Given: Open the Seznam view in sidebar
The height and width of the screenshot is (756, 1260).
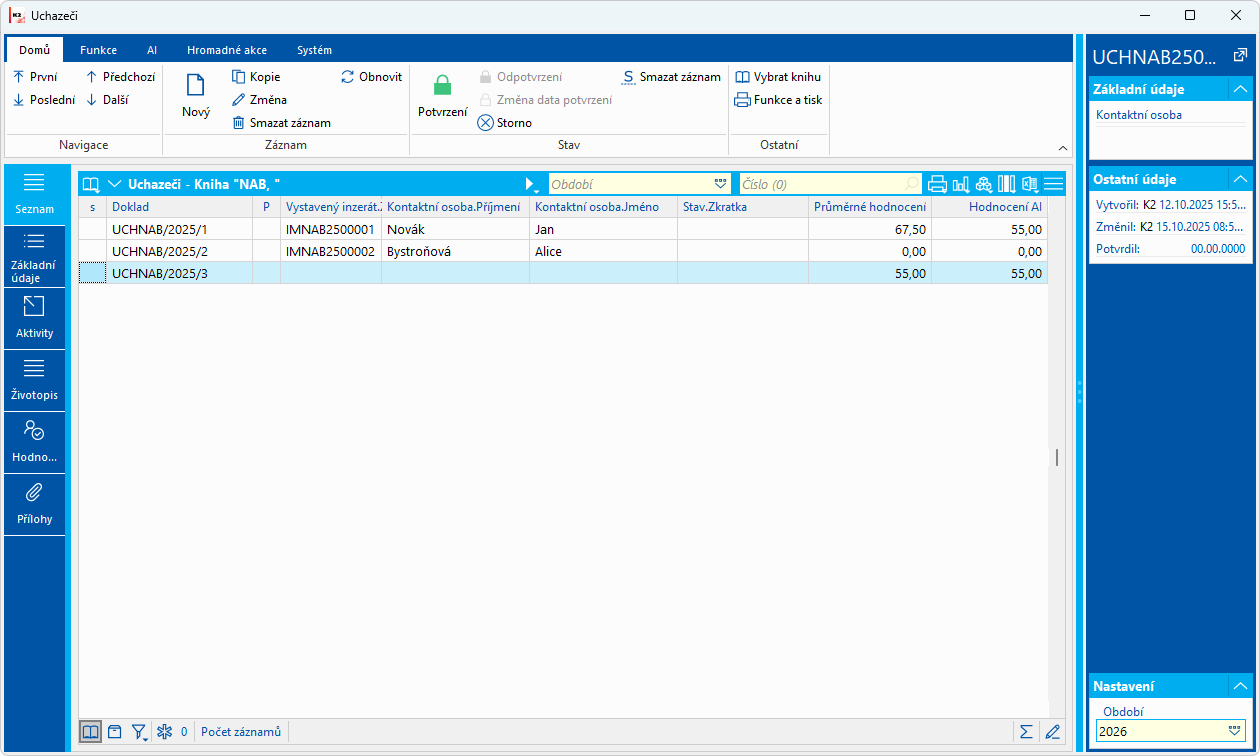Looking at the screenshot, I should pyautogui.click(x=35, y=195).
